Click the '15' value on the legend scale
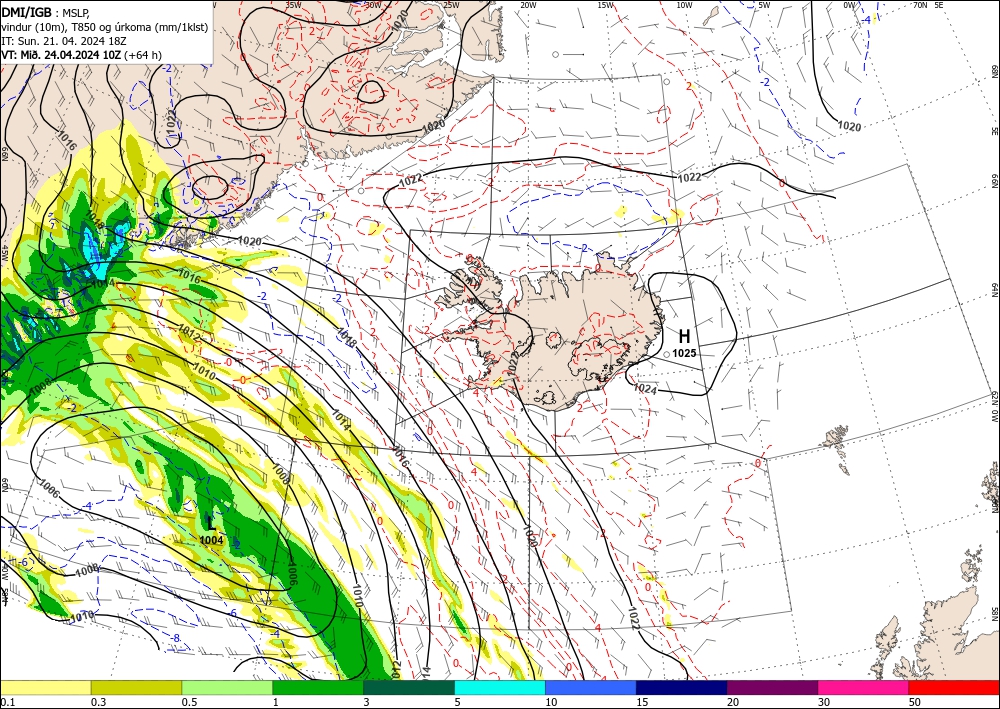This screenshot has height=709, width=1000. coord(642,702)
